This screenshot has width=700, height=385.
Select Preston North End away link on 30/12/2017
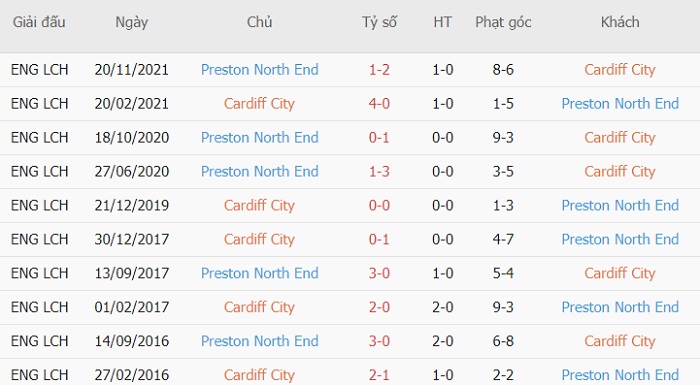click(x=620, y=239)
